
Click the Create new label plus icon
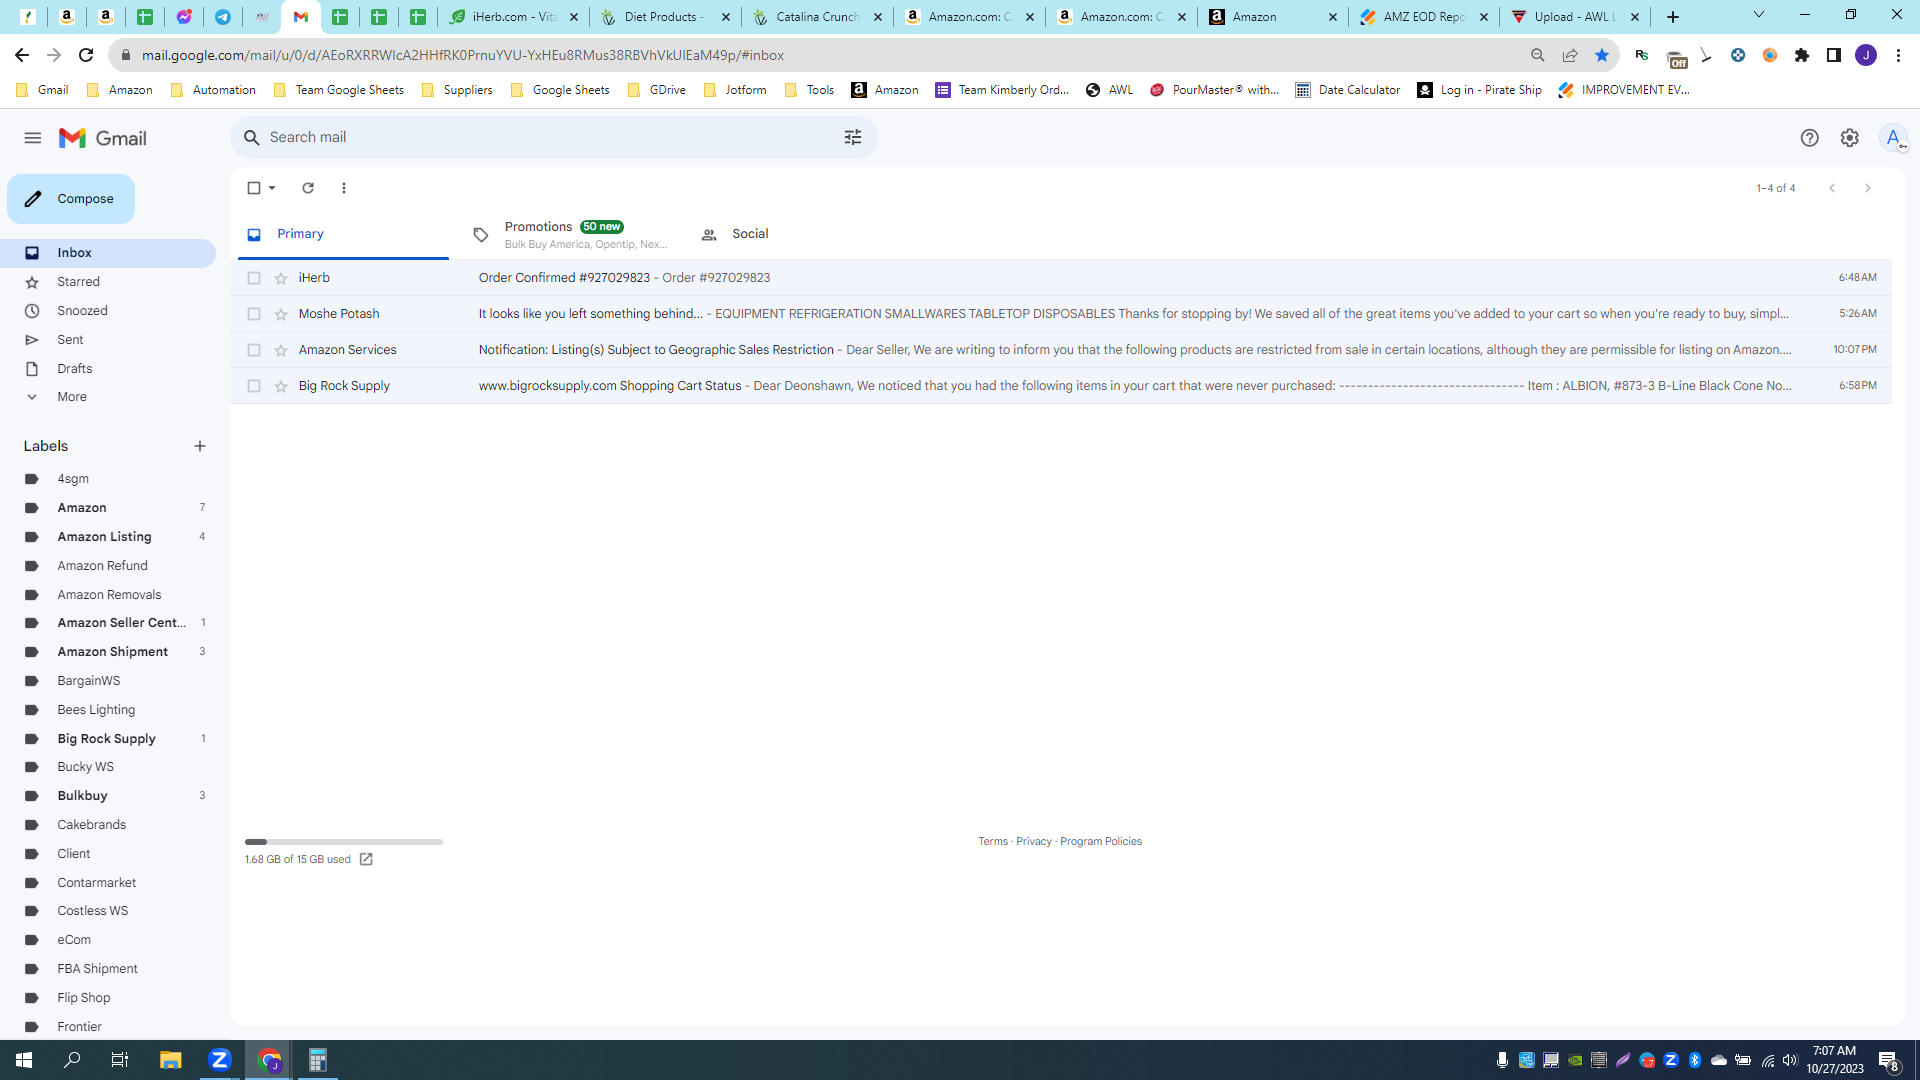[200, 446]
